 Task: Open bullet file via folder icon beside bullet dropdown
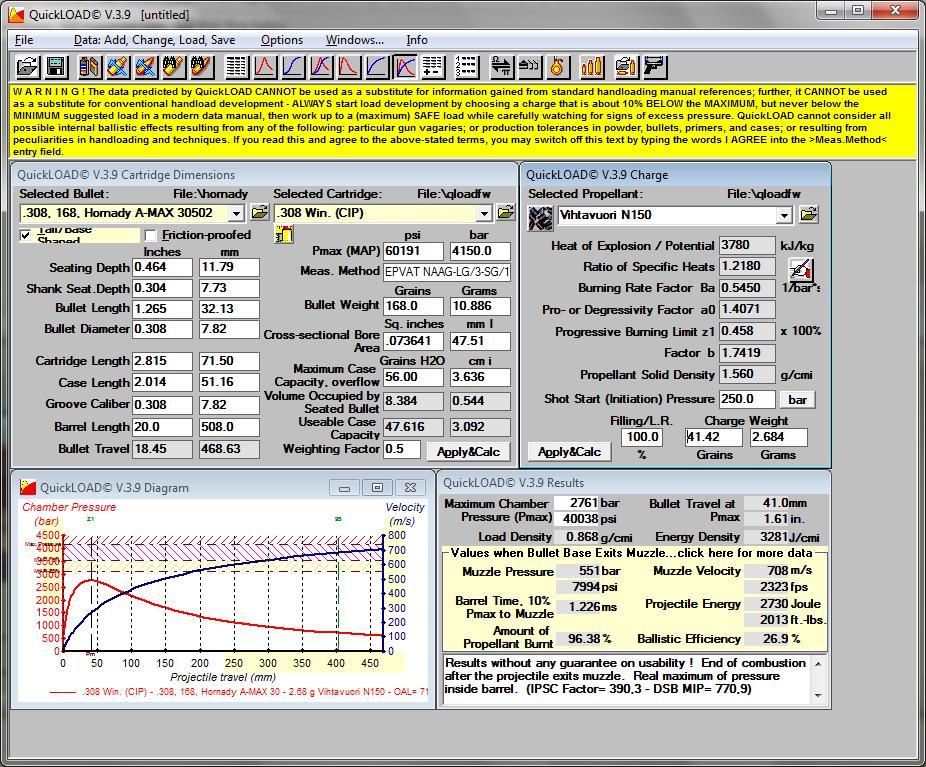click(260, 213)
